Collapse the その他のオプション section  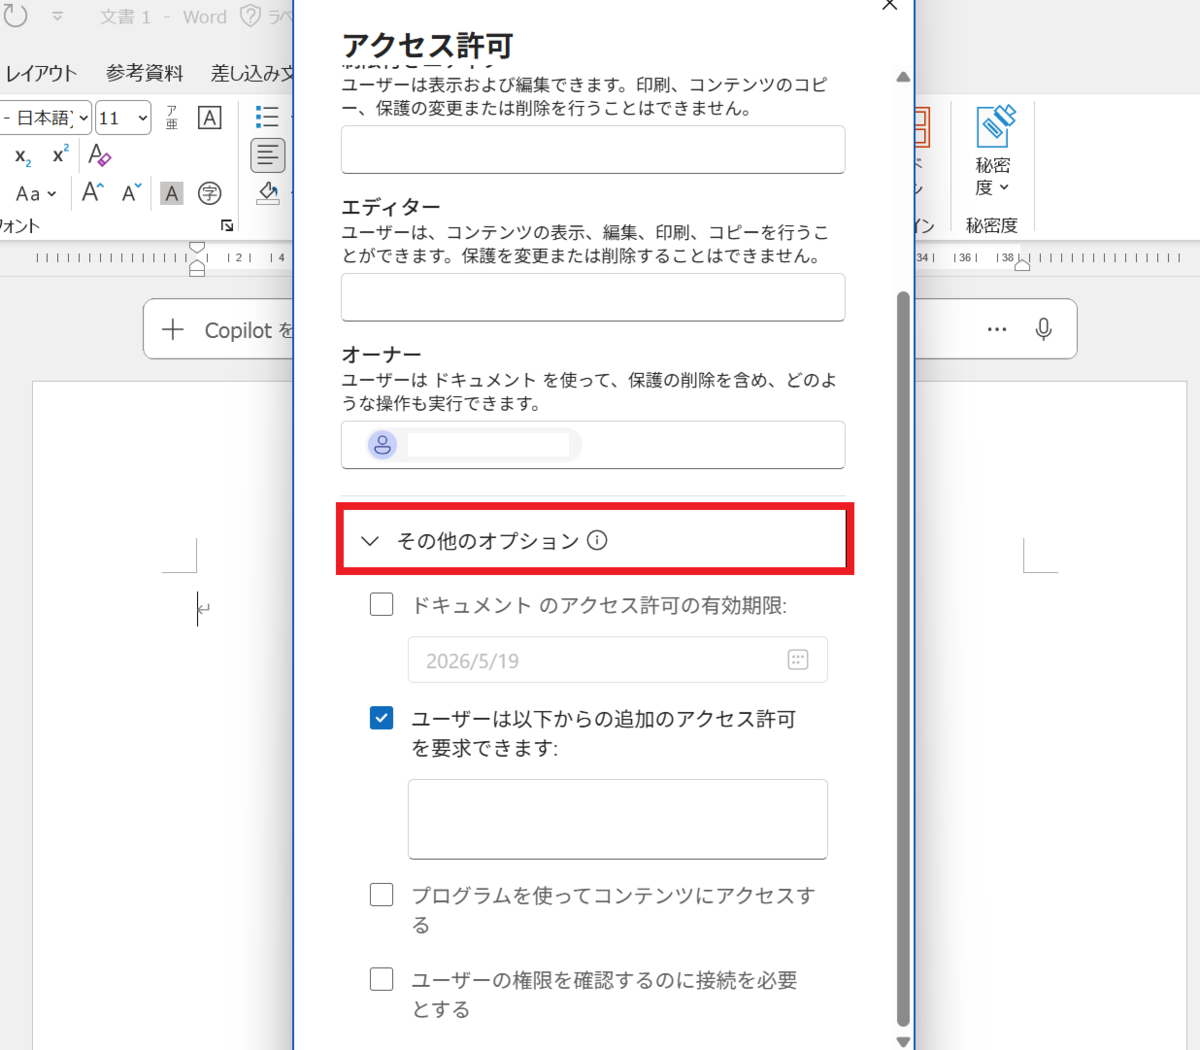tap(370, 541)
